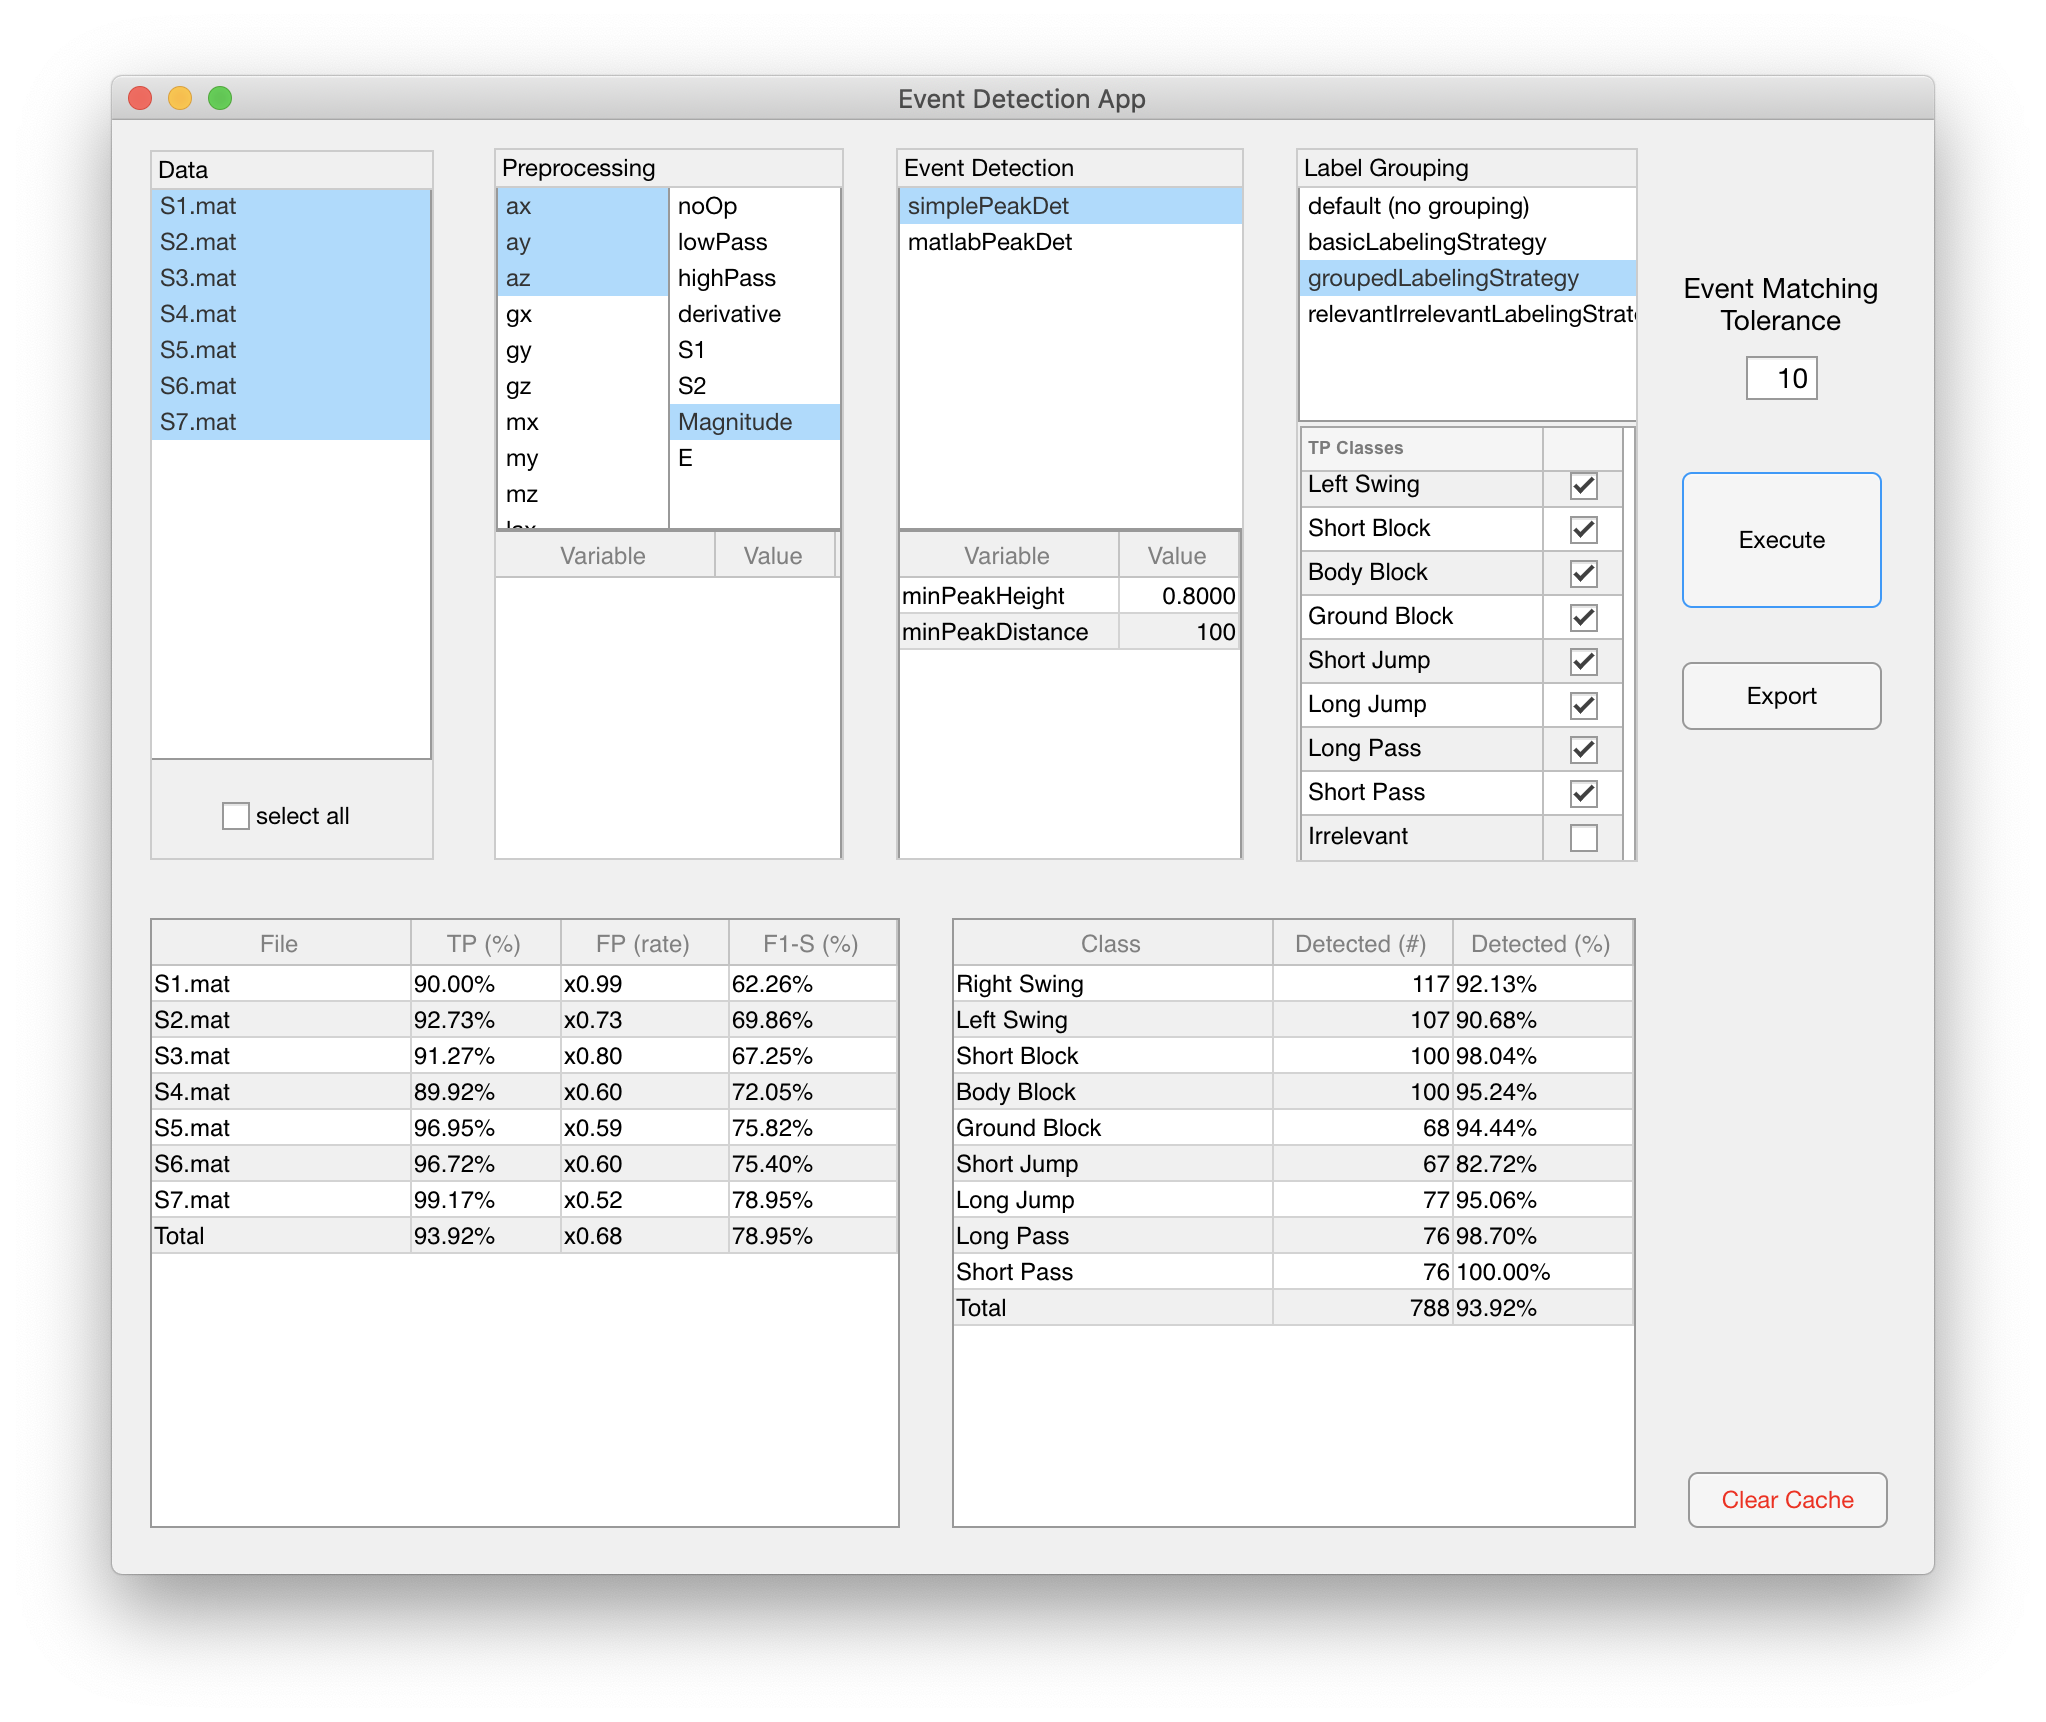2046x1722 pixels.
Task: Click the Execute button
Action: (1780, 540)
